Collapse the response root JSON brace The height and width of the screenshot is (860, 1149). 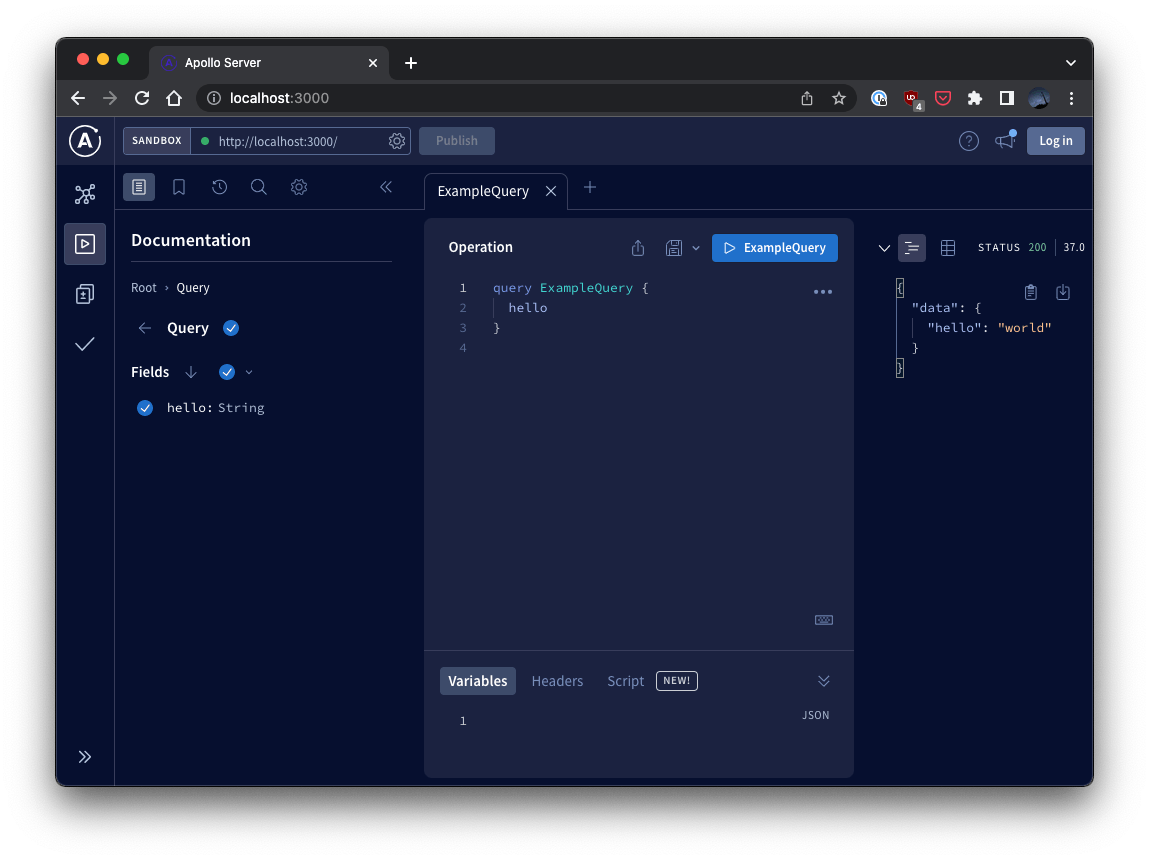[x=900, y=288]
